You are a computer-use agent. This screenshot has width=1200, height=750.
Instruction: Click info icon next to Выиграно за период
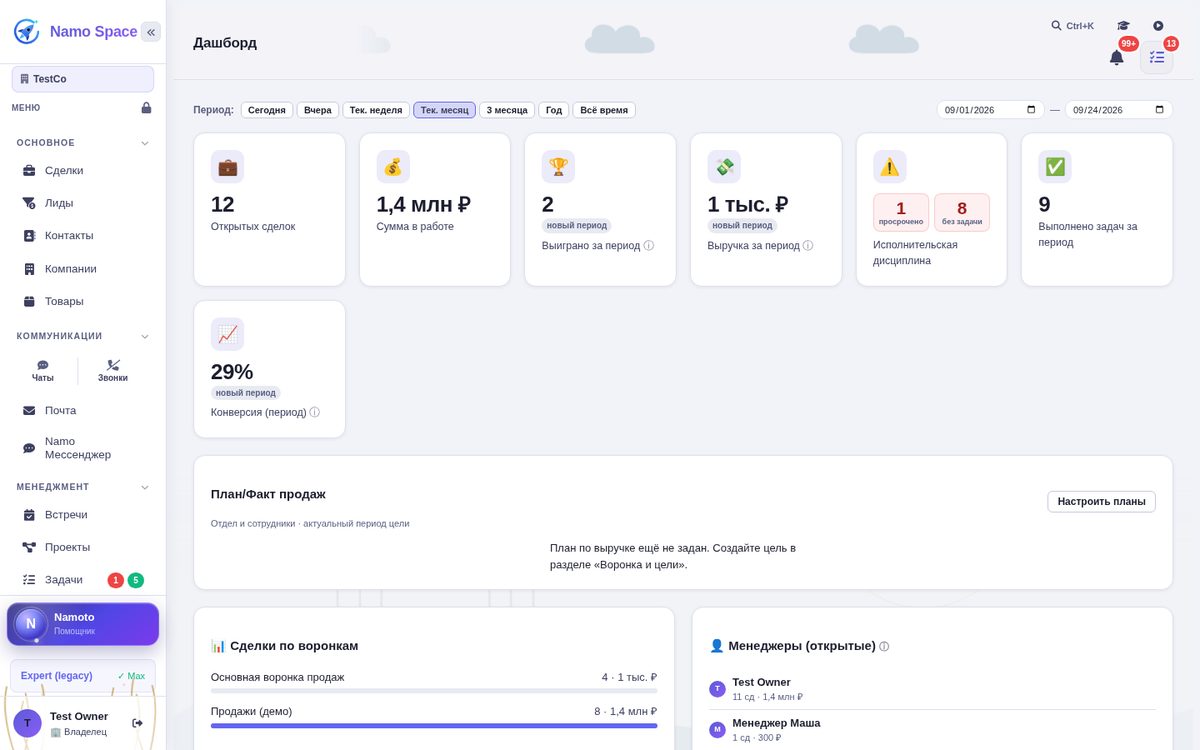pos(649,246)
